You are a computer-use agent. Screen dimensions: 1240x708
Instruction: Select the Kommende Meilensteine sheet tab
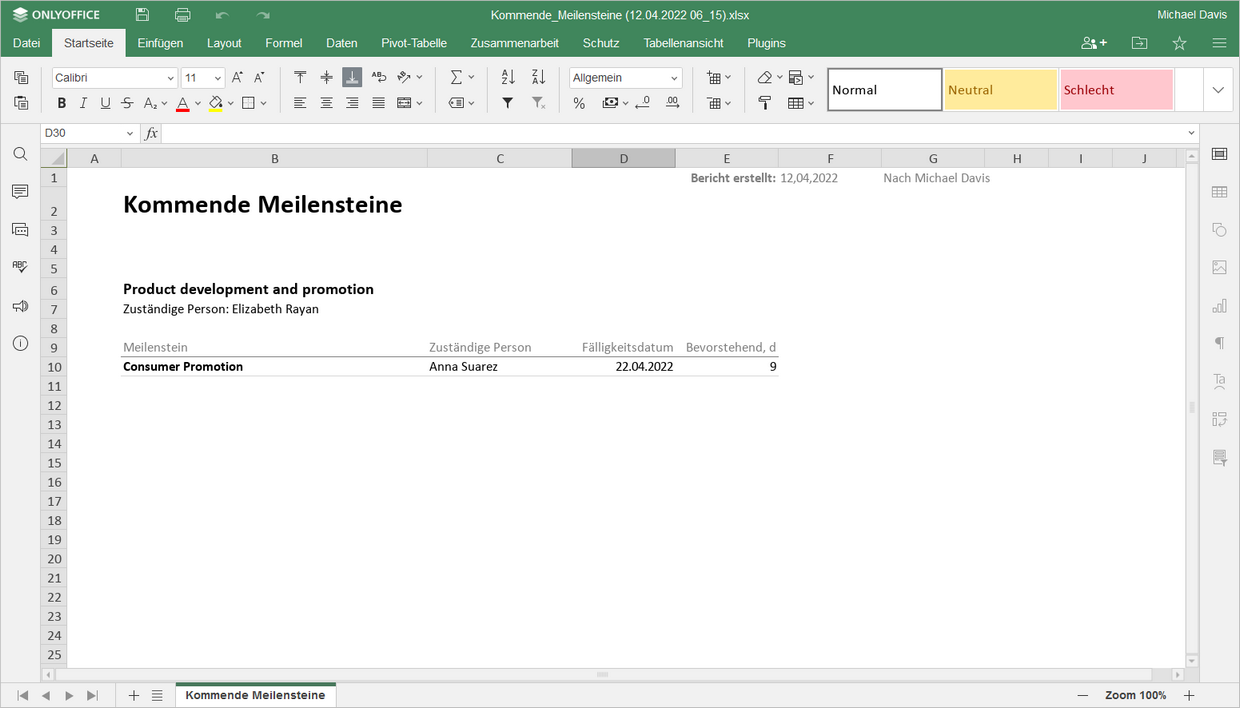pyautogui.click(x=255, y=695)
